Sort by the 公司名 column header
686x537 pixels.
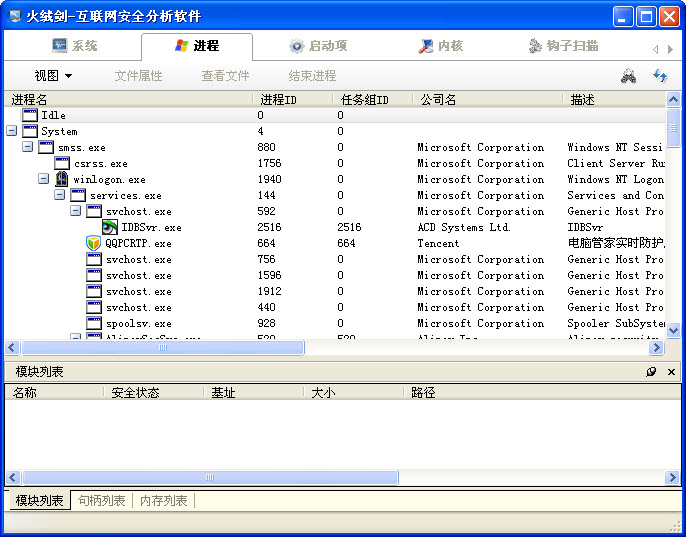[488, 100]
